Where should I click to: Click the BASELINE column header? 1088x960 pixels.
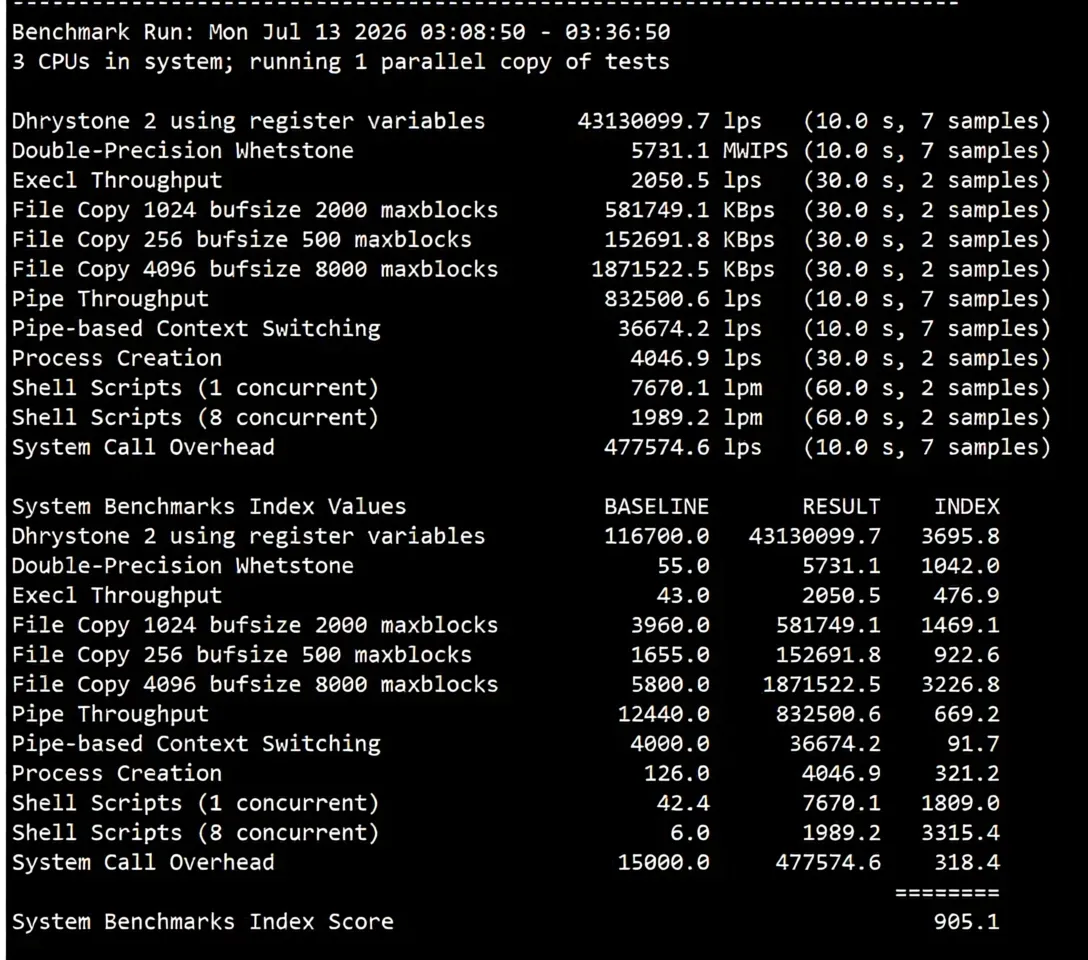pyautogui.click(x=656, y=506)
